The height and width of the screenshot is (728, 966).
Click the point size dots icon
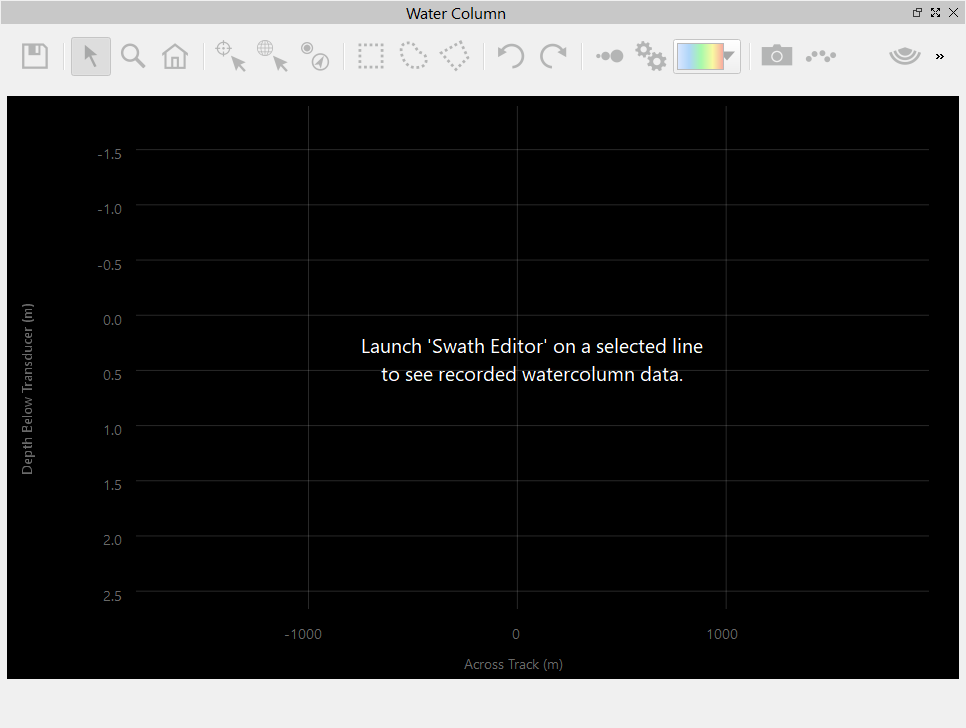click(609, 56)
